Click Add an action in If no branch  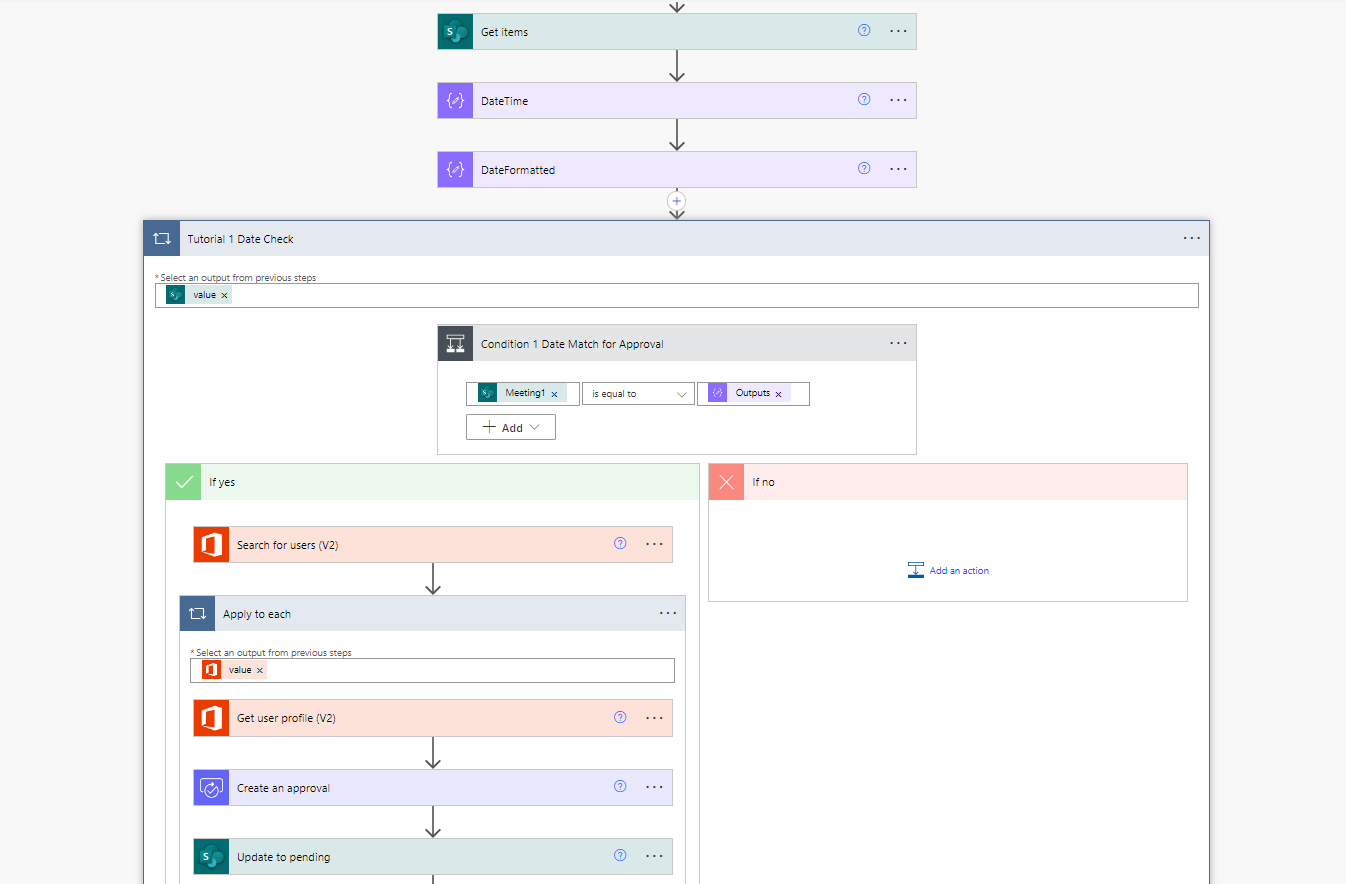(948, 571)
